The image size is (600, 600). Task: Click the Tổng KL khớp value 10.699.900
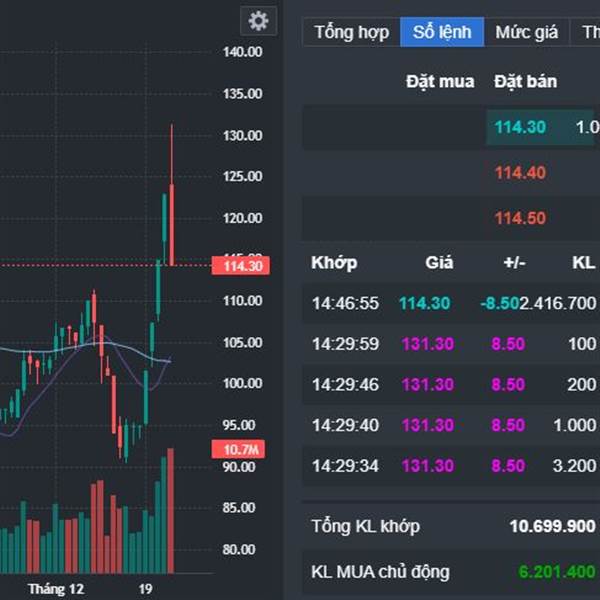[552, 526]
